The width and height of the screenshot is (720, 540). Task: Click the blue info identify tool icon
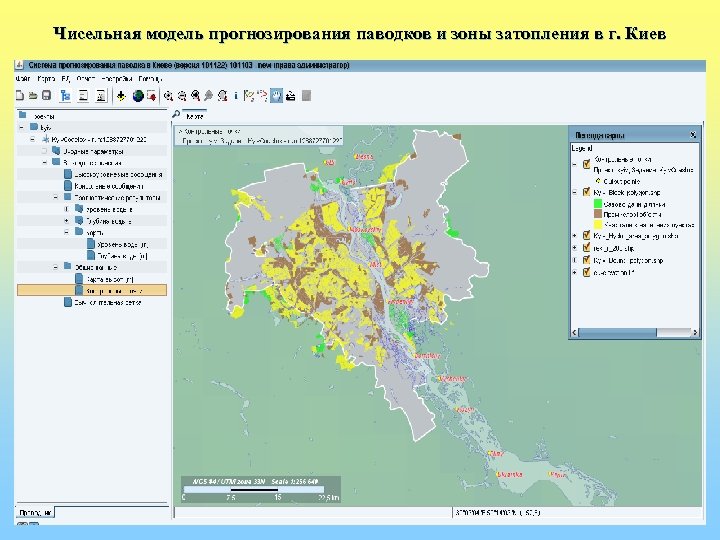click(x=234, y=96)
